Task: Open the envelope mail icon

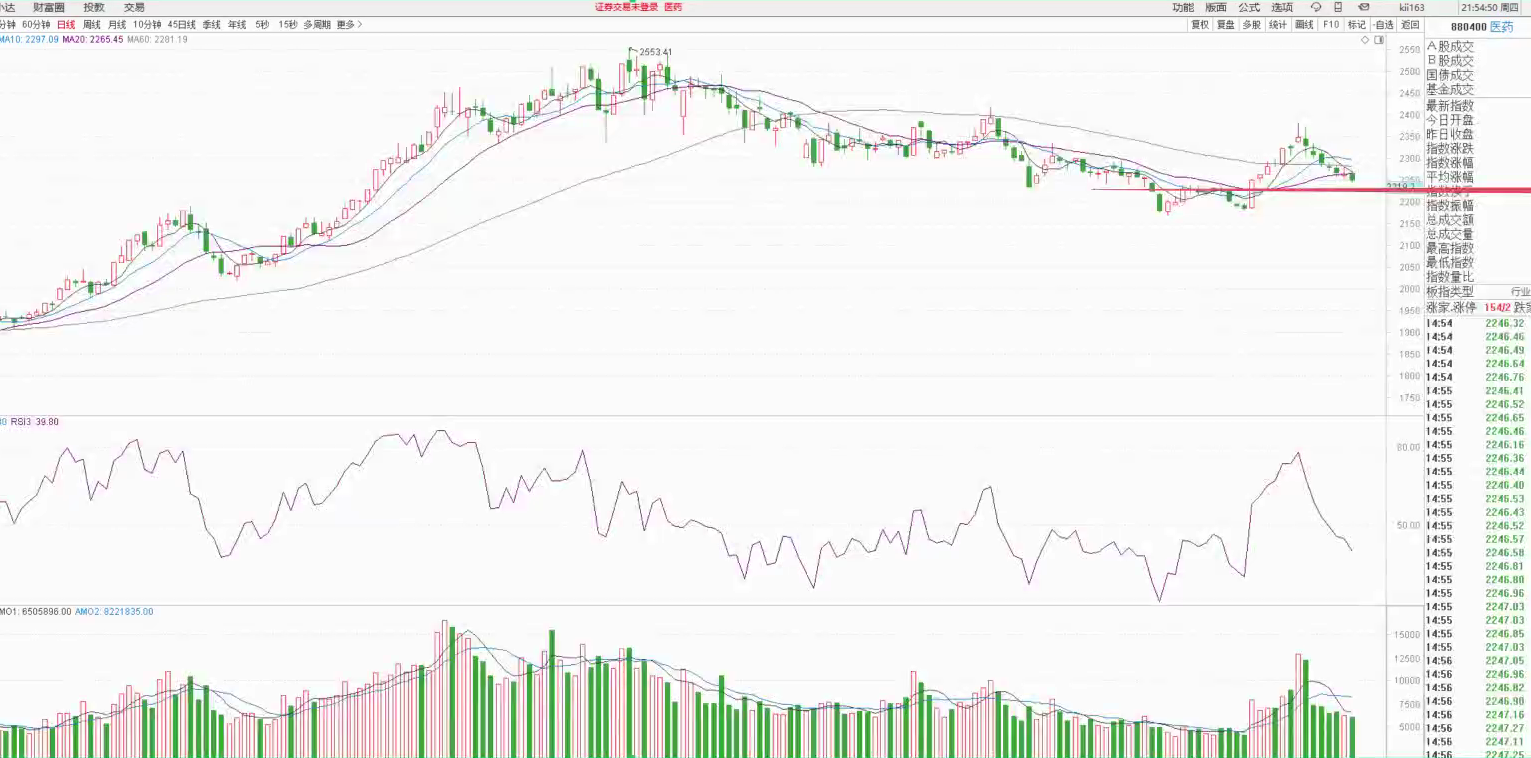Action: click(1363, 7)
